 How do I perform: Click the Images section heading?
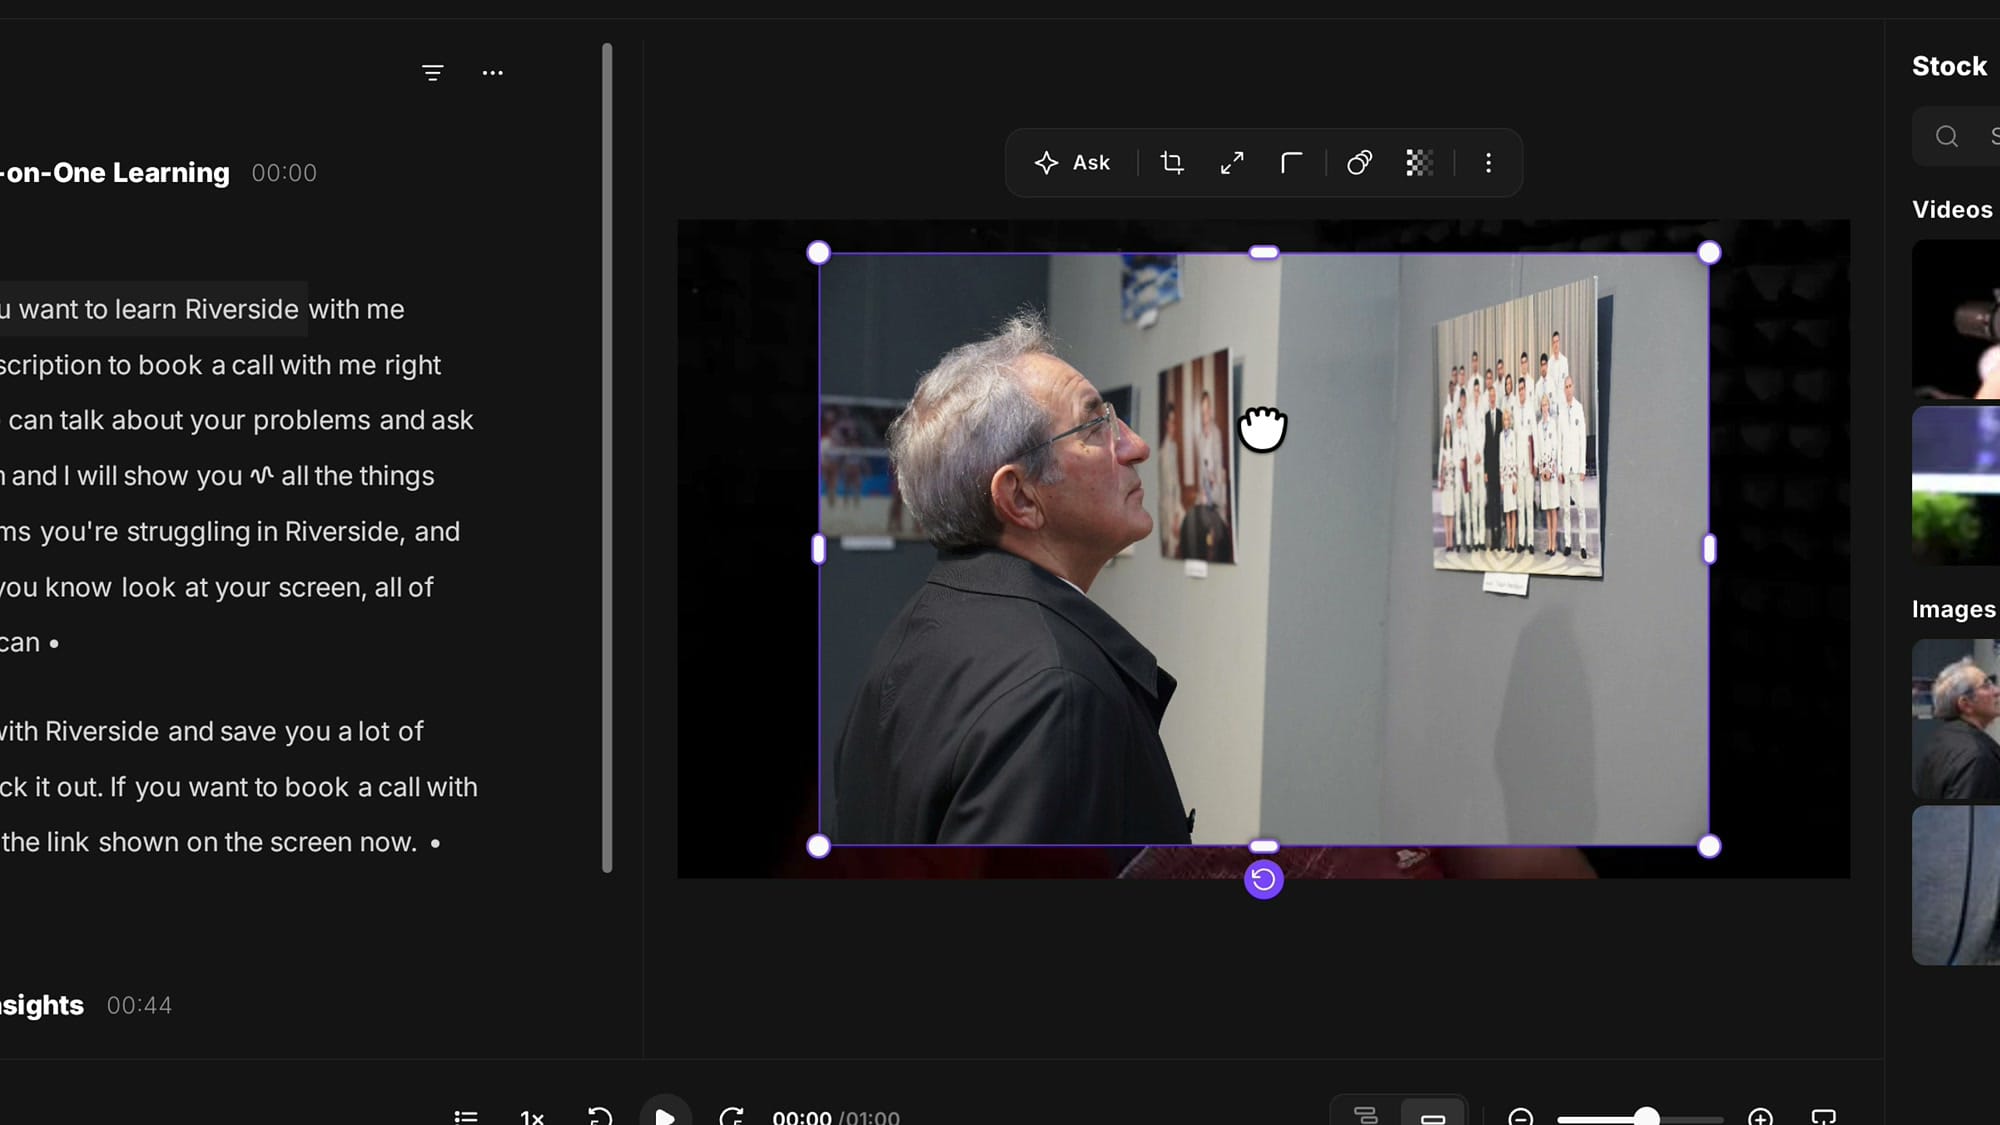(1953, 609)
